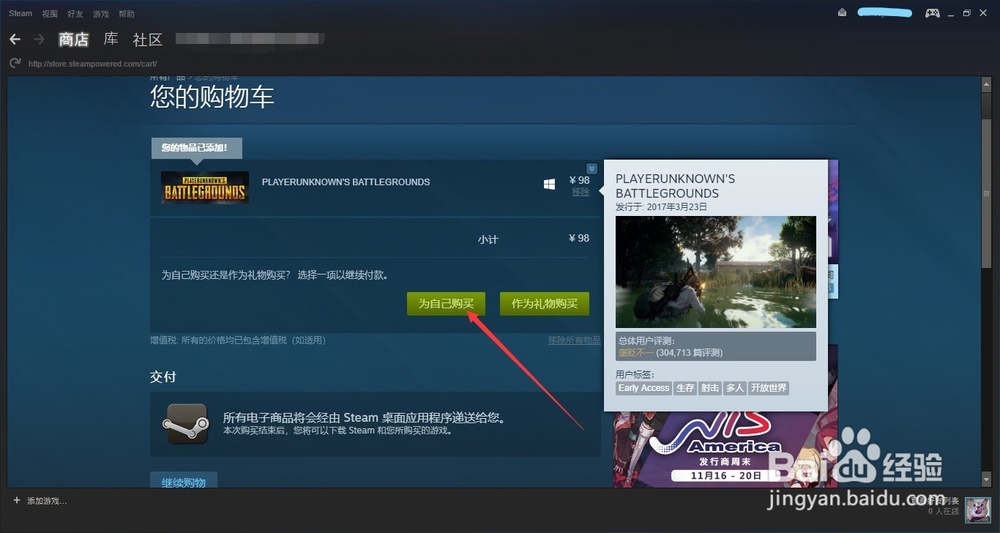Select the 射击 tag
Image resolution: width=1000 pixels, height=533 pixels.
pyautogui.click(x=710, y=388)
